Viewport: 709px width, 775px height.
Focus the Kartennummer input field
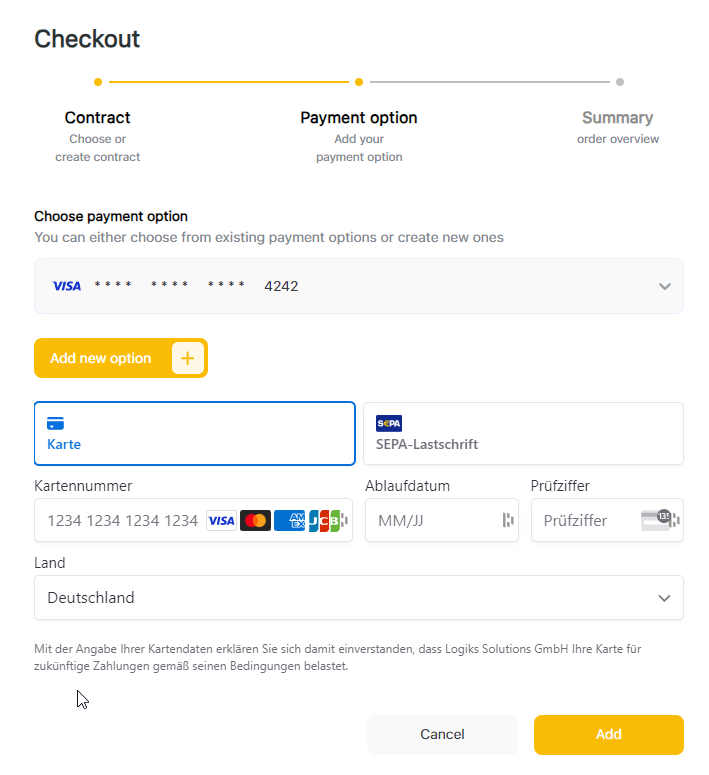[x=122, y=520]
